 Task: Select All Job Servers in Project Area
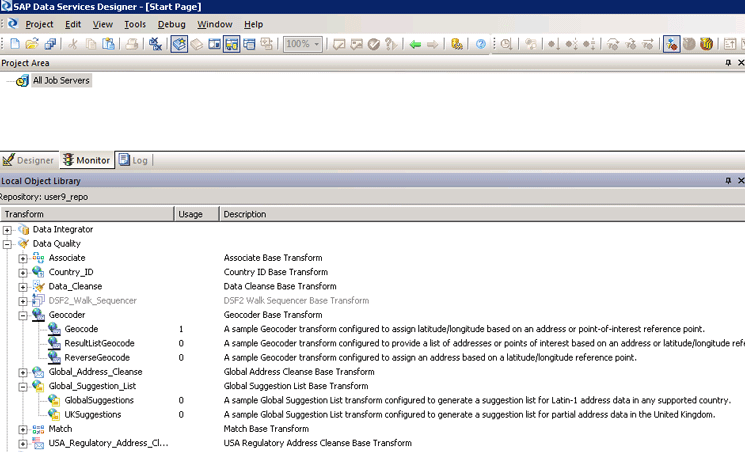coord(61,81)
